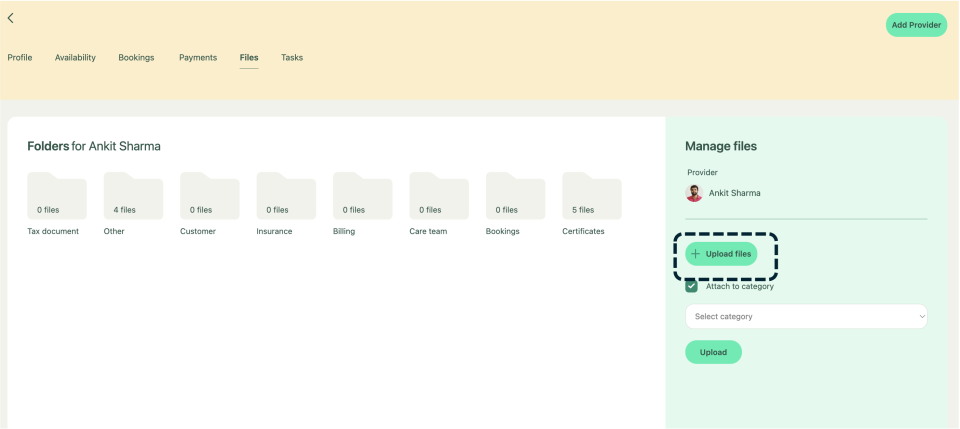Screen dimensions: 960x429
Task: Expand the Select category dropdown
Action: point(806,317)
